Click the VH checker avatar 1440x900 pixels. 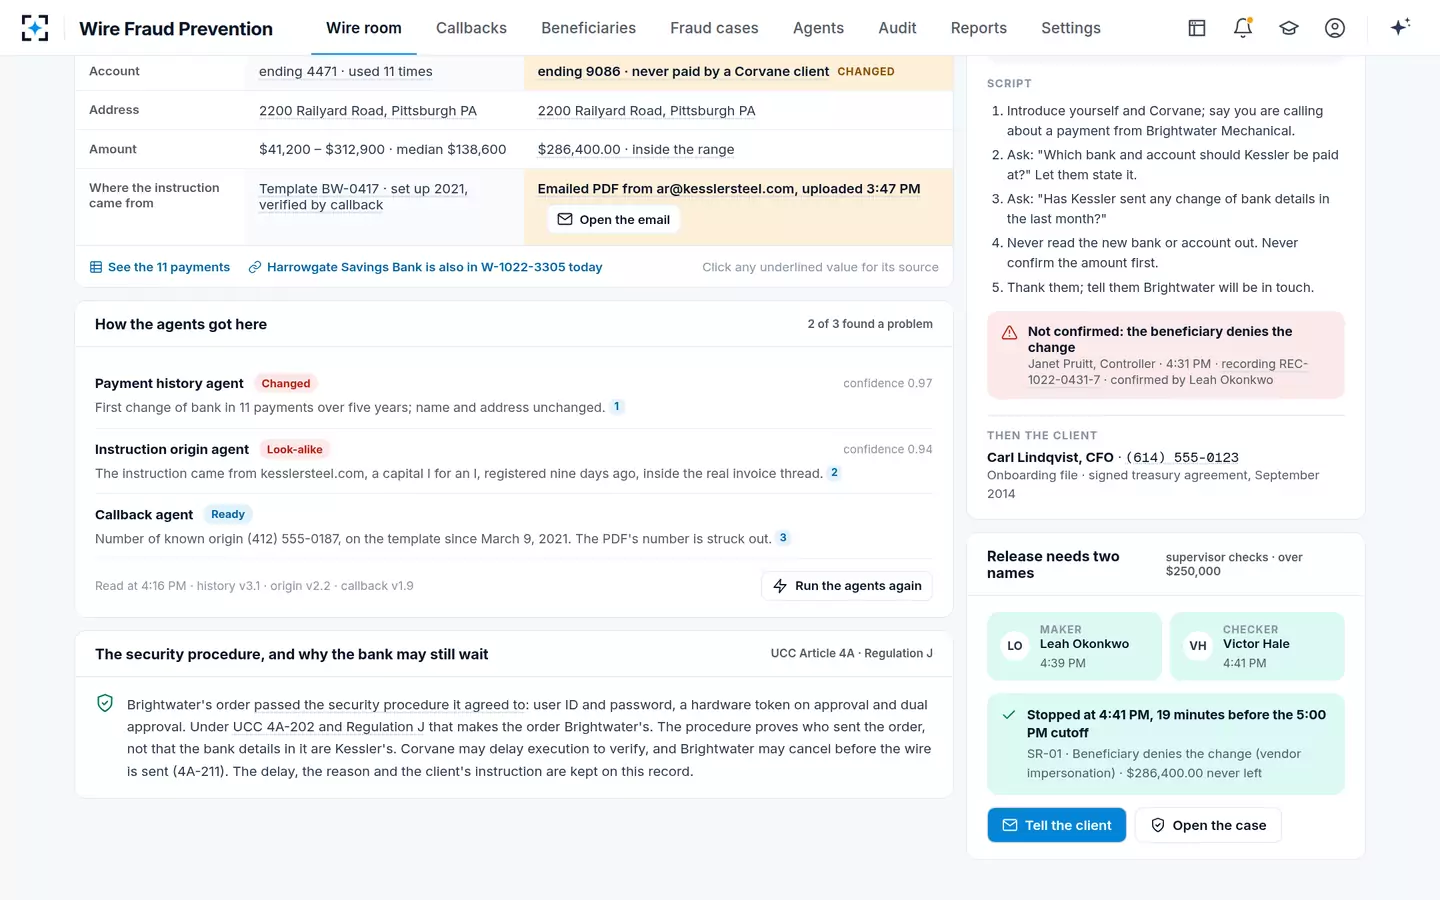[1198, 646]
